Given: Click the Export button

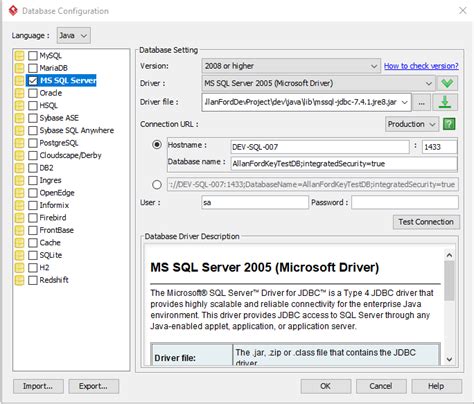Looking at the screenshot, I should (93, 386).
